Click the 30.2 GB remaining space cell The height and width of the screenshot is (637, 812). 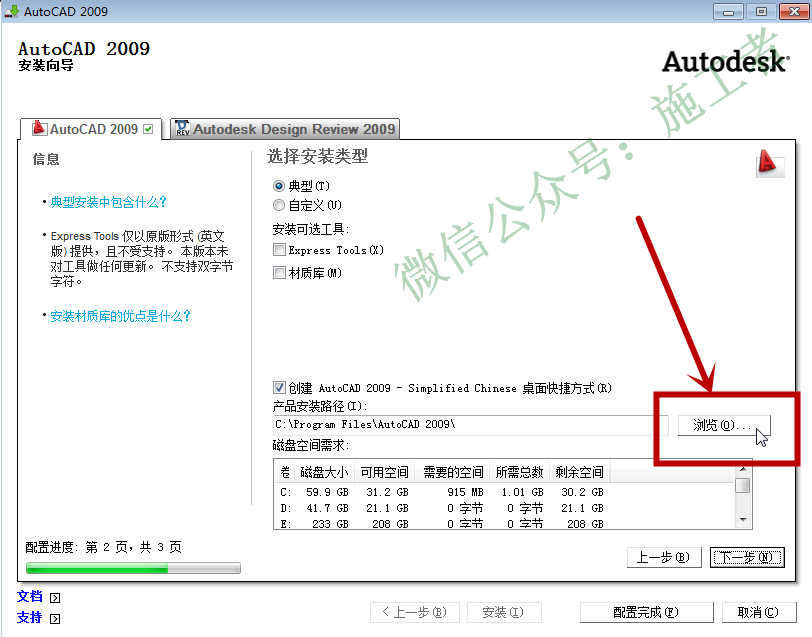[x=583, y=492]
